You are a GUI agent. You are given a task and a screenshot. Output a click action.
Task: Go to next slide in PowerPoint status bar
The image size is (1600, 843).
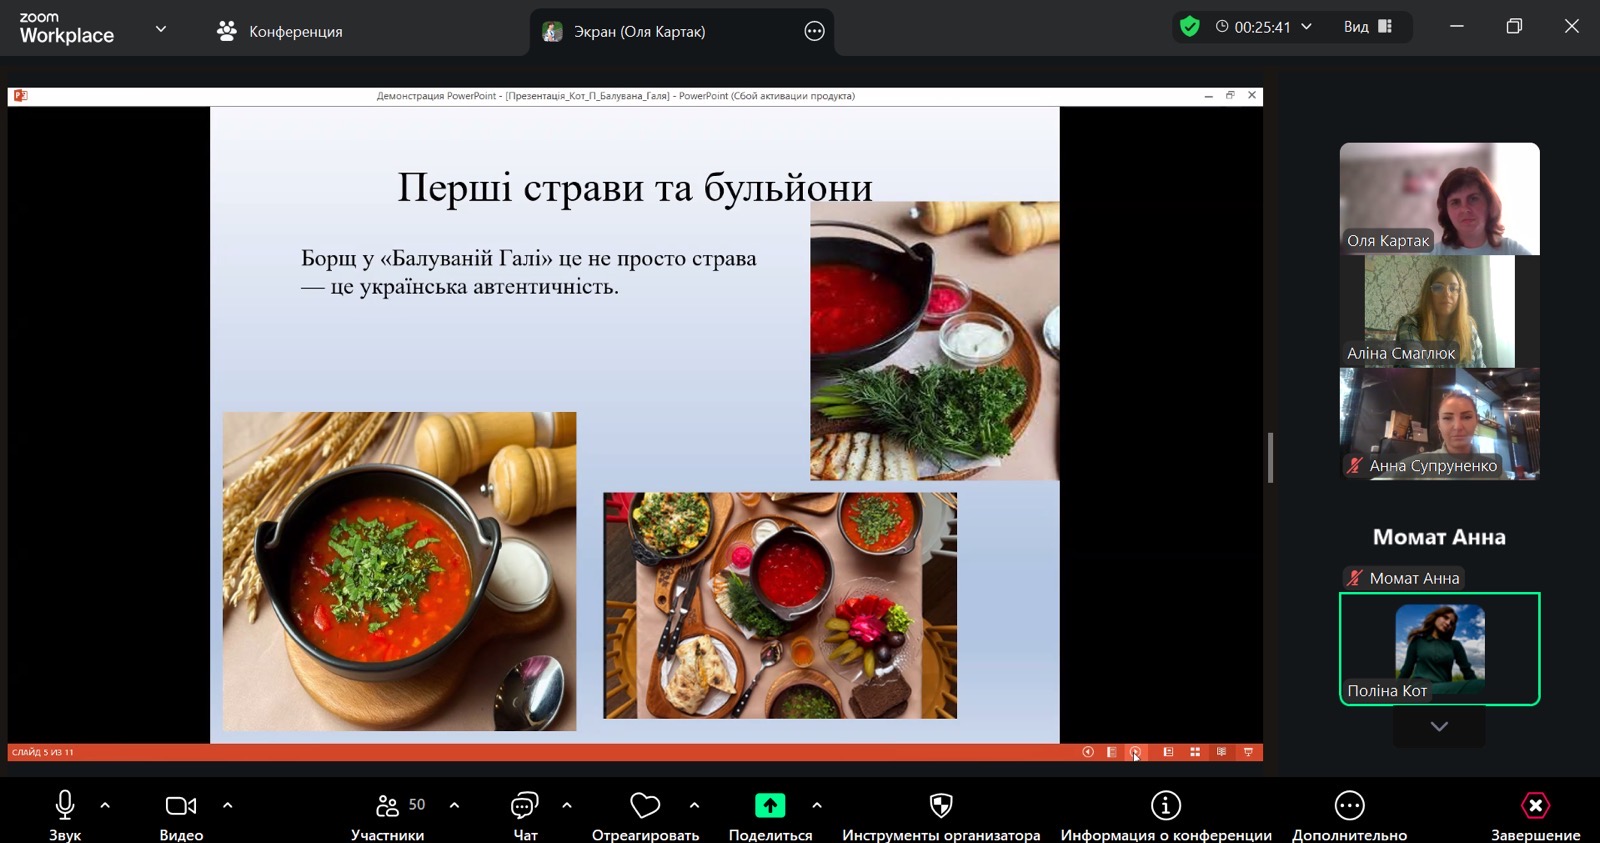[x=1135, y=752]
